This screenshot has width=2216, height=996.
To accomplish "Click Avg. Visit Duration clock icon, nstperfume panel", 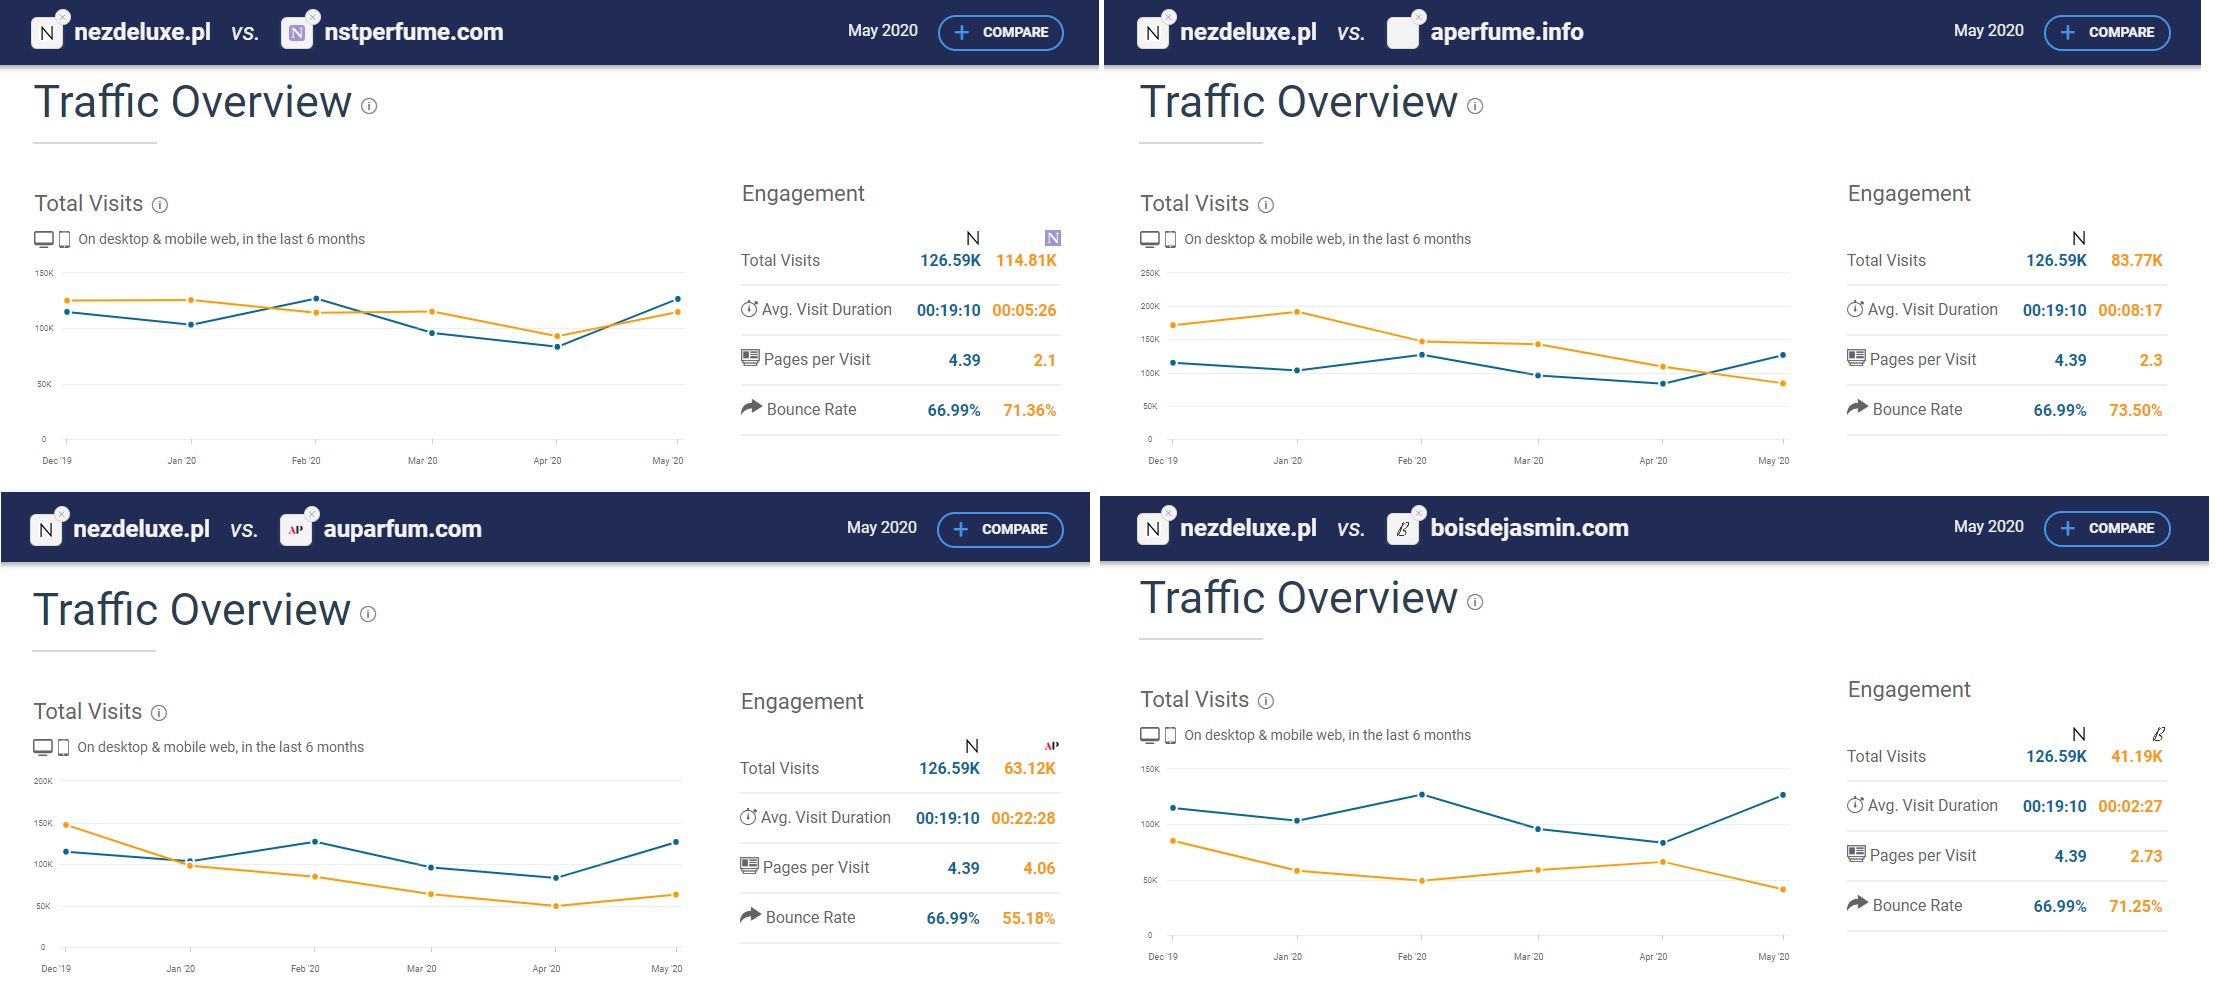I will pos(749,309).
